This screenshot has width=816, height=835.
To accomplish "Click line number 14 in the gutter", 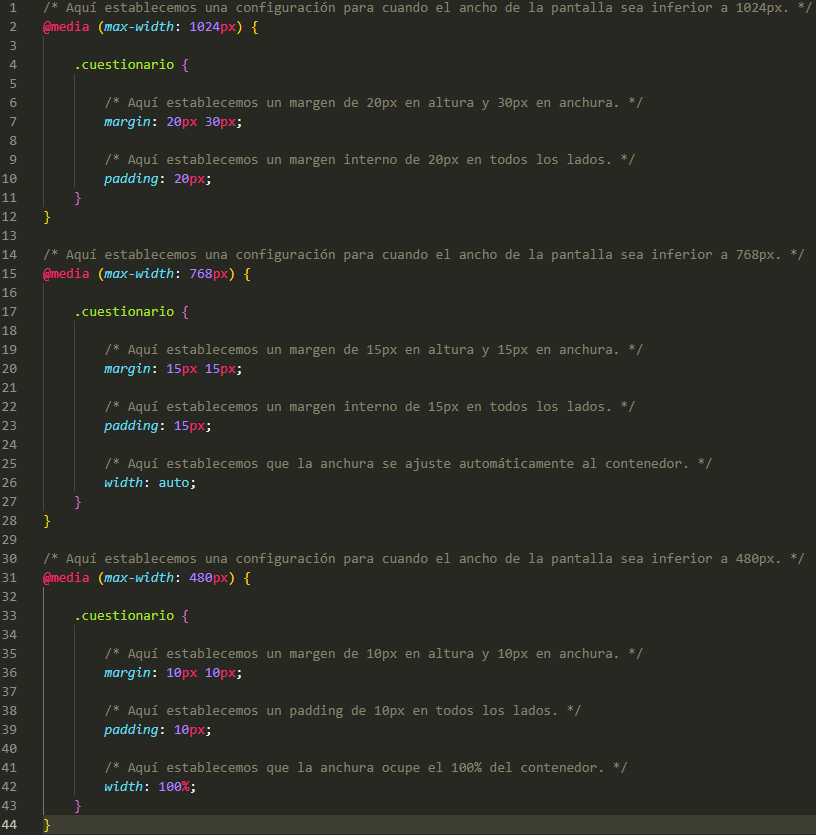I will (x=9, y=255).
